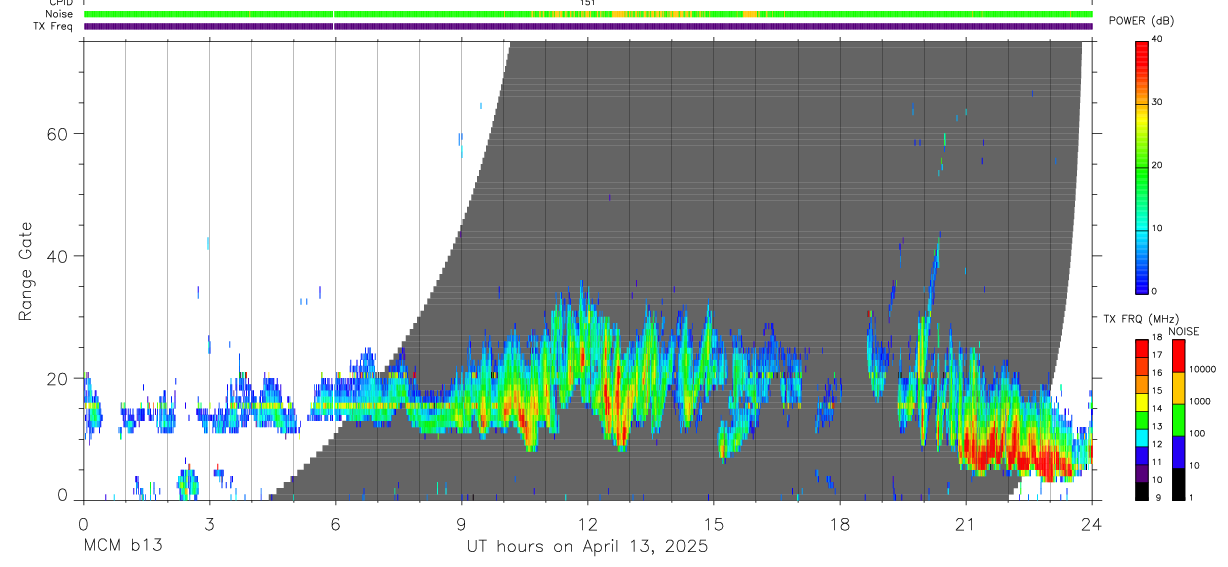Click the 'MCM b13' station label
This screenshot has height=567, width=1228.
123,547
